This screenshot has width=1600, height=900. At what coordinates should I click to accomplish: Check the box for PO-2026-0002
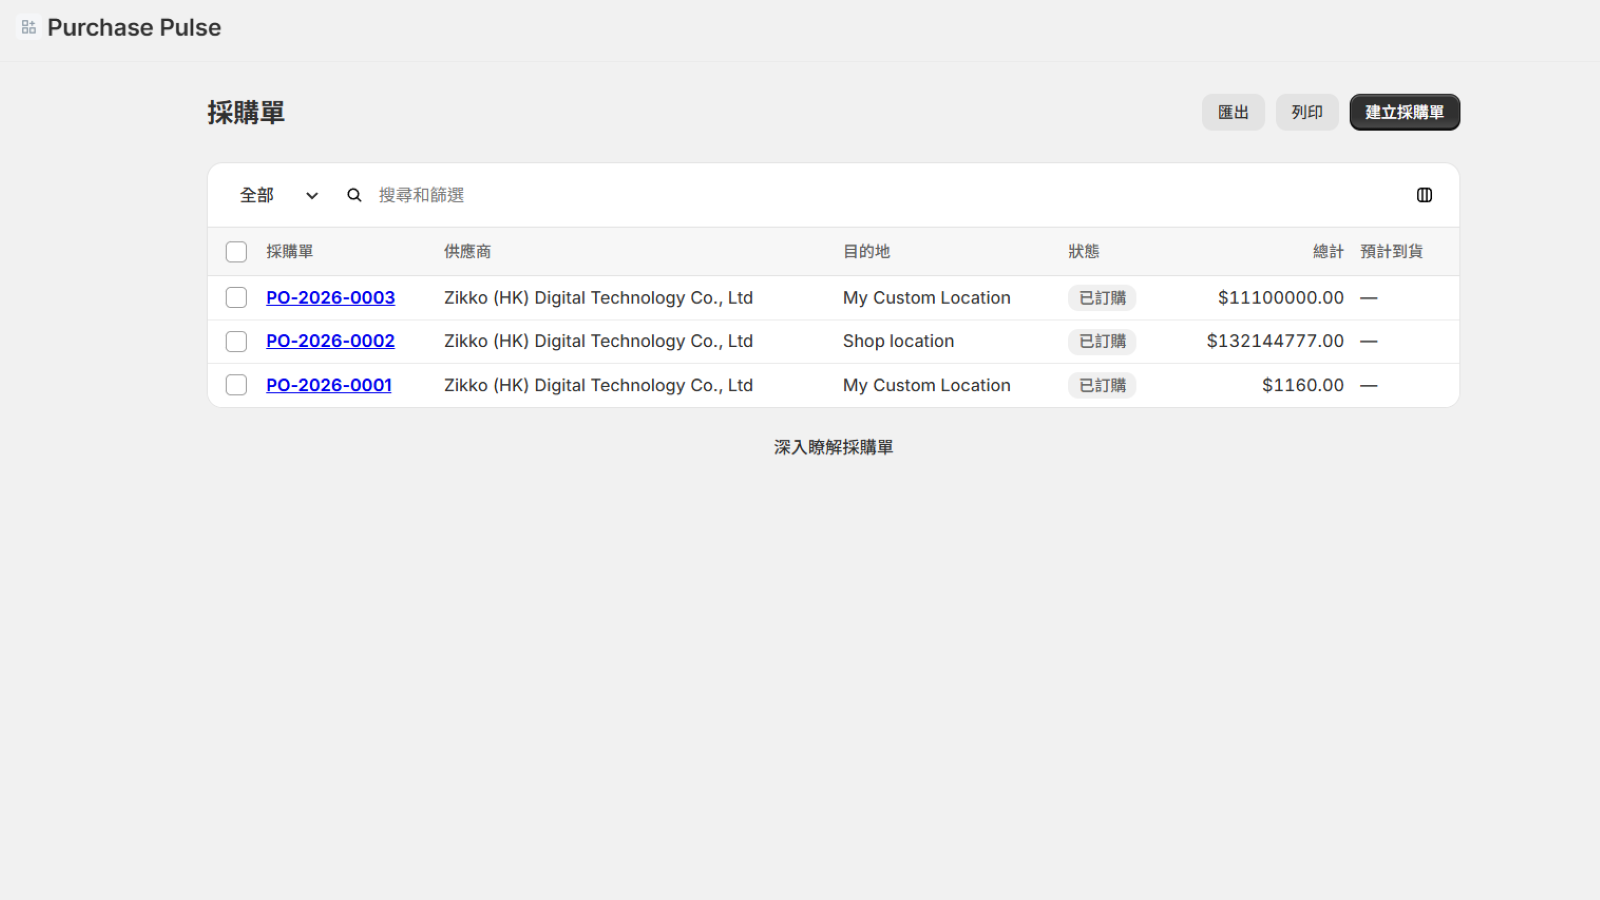pyautogui.click(x=236, y=342)
